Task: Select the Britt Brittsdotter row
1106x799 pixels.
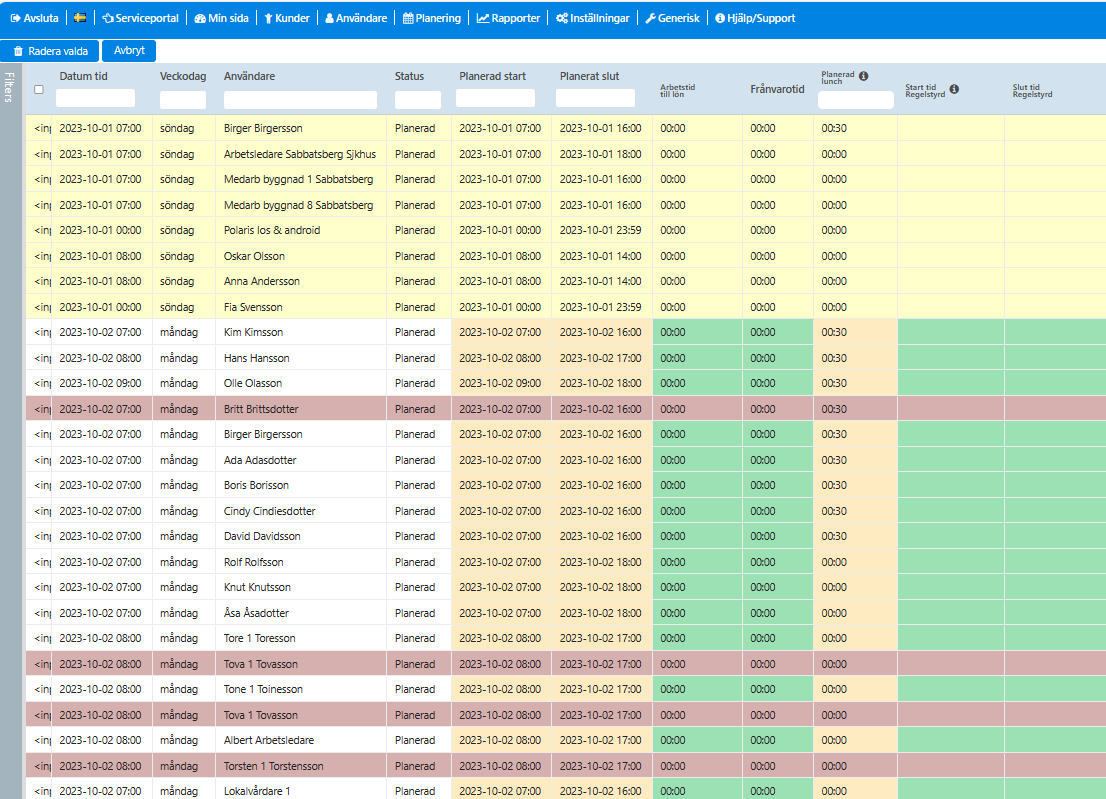Action: coord(566,409)
